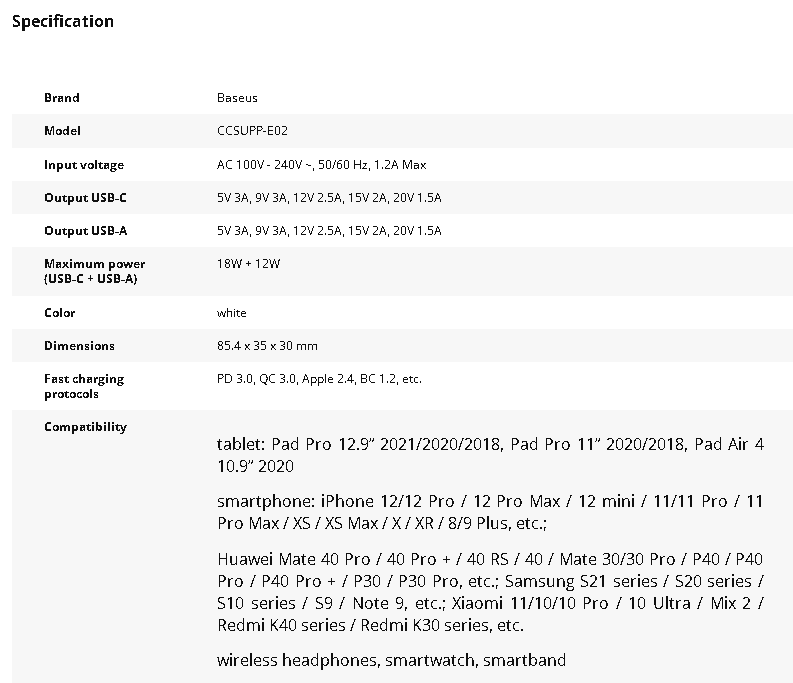793x683 pixels.
Task: Click the Model row label
Action: click(62, 131)
